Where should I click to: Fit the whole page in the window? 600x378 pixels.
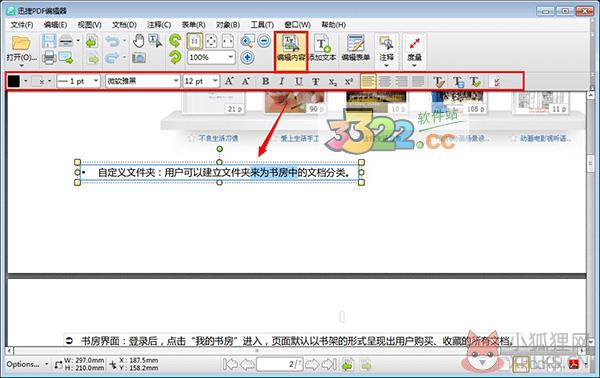(211, 41)
